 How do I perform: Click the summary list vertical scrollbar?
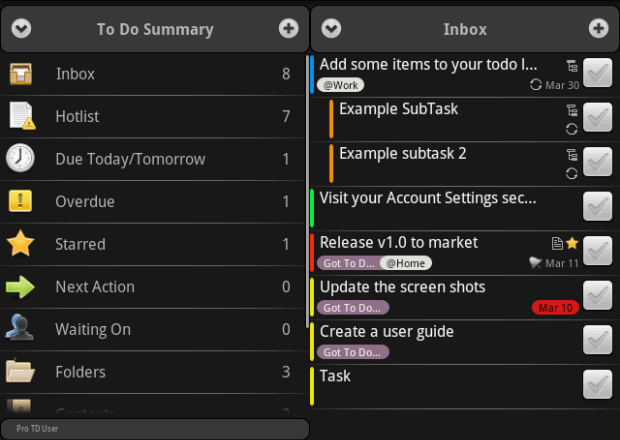[x=308, y=191]
